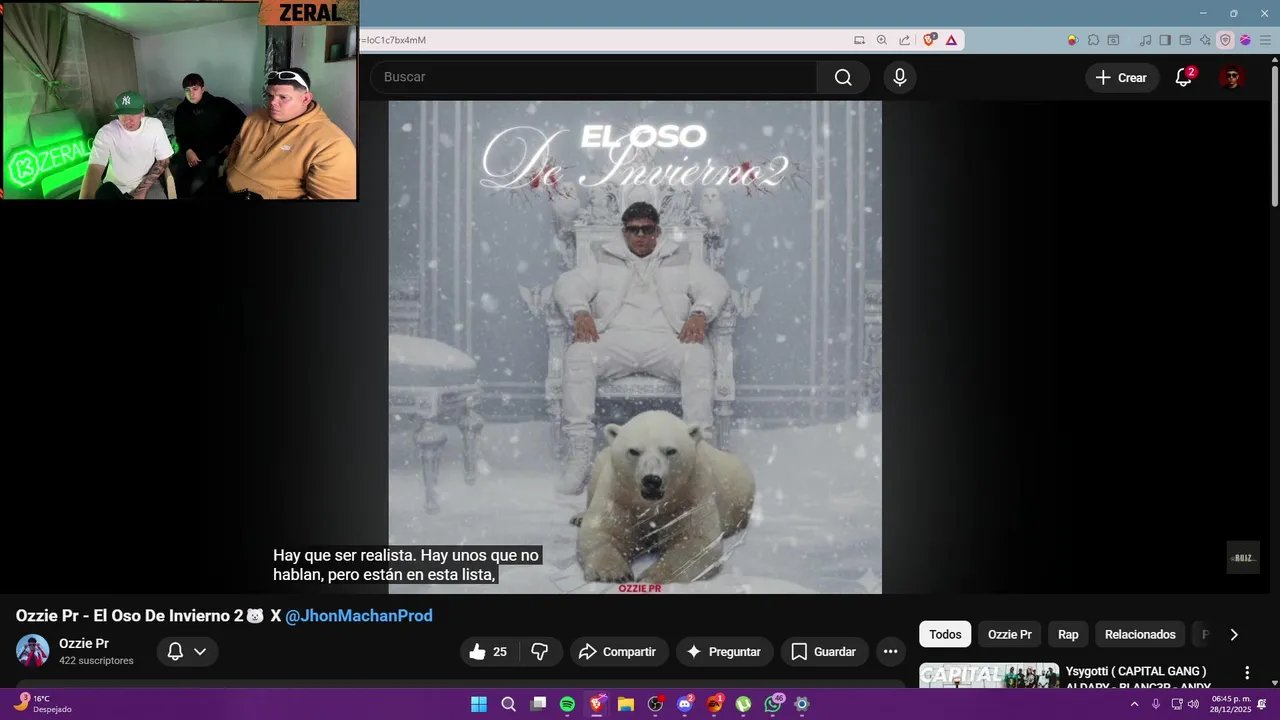
Task: Click the system tray microphone icon
Action: point(1156,704)
